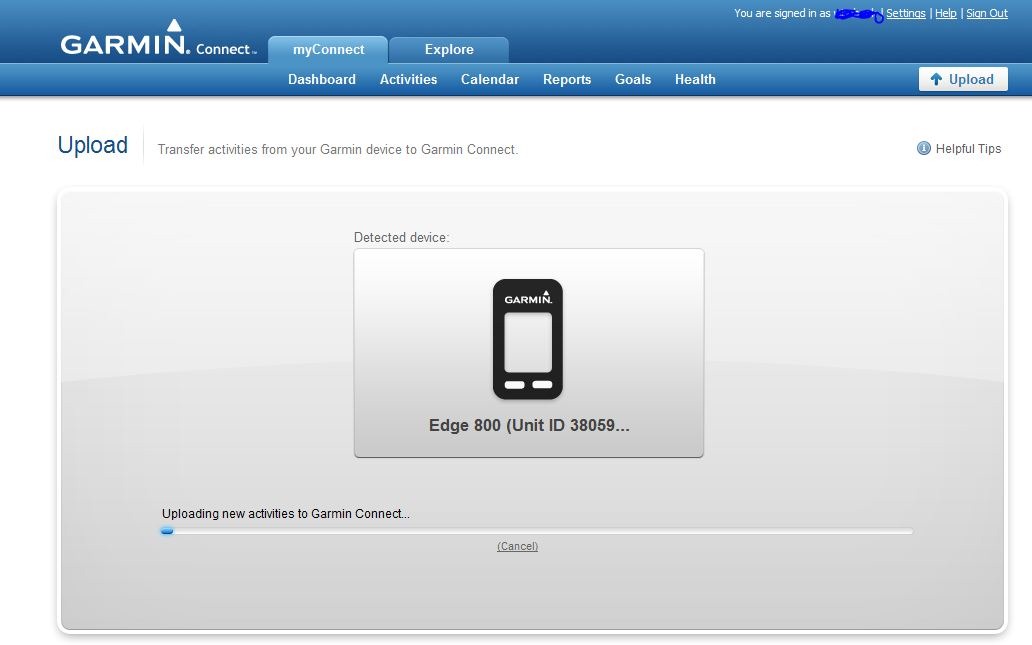Click the upload arrow icon in Upload button

tap(936, 79)
